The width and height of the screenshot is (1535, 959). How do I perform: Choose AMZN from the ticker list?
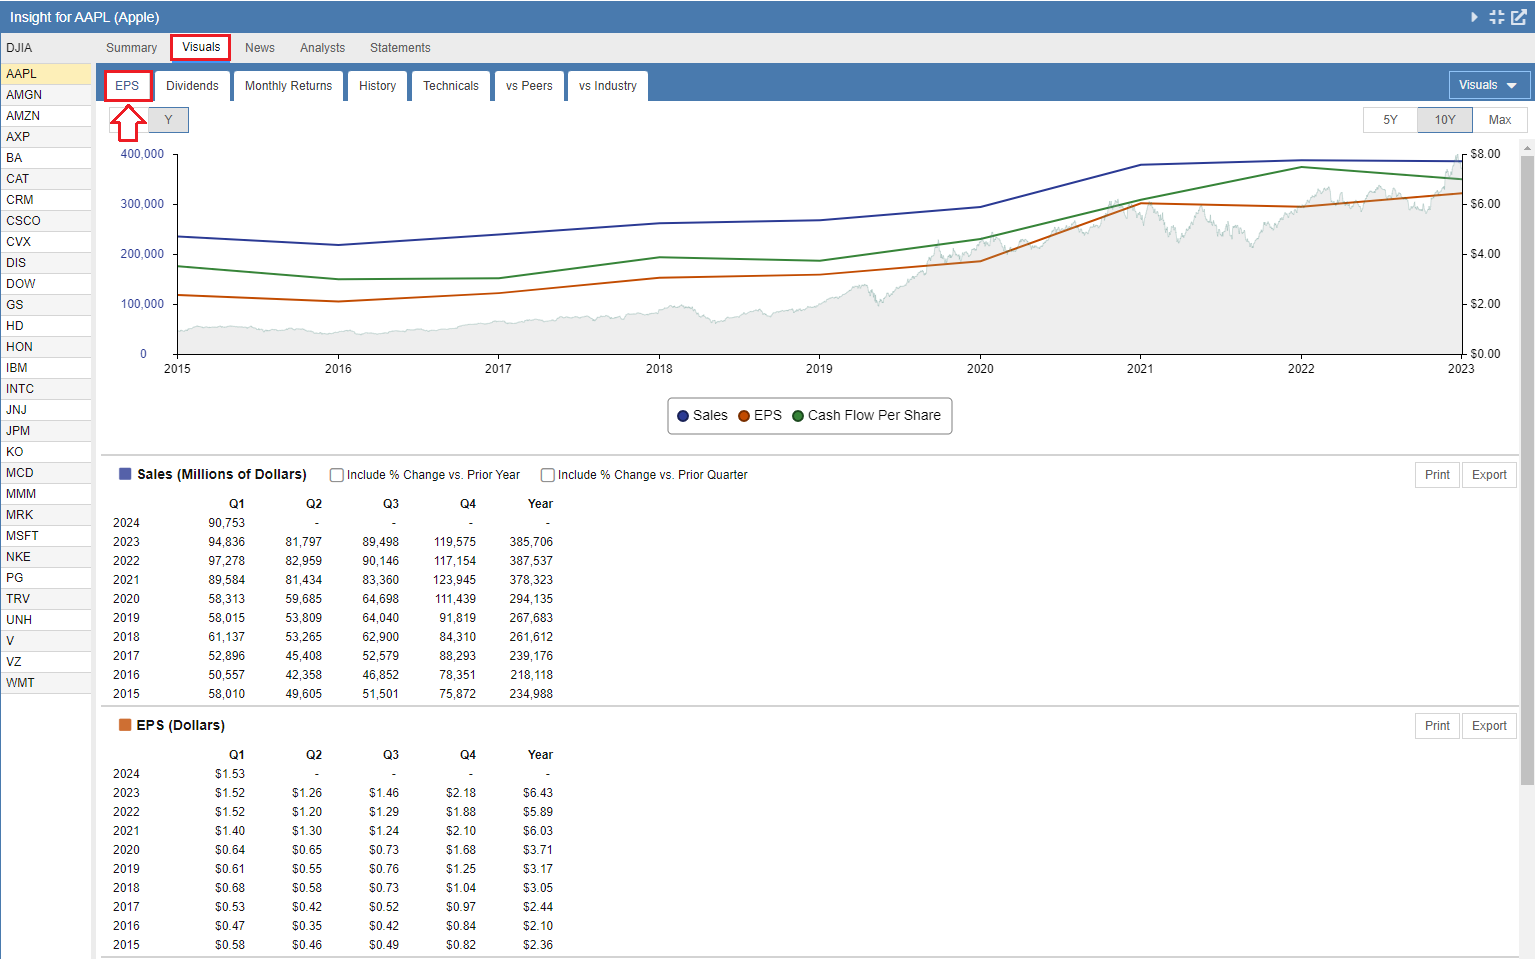click(46, 116)
